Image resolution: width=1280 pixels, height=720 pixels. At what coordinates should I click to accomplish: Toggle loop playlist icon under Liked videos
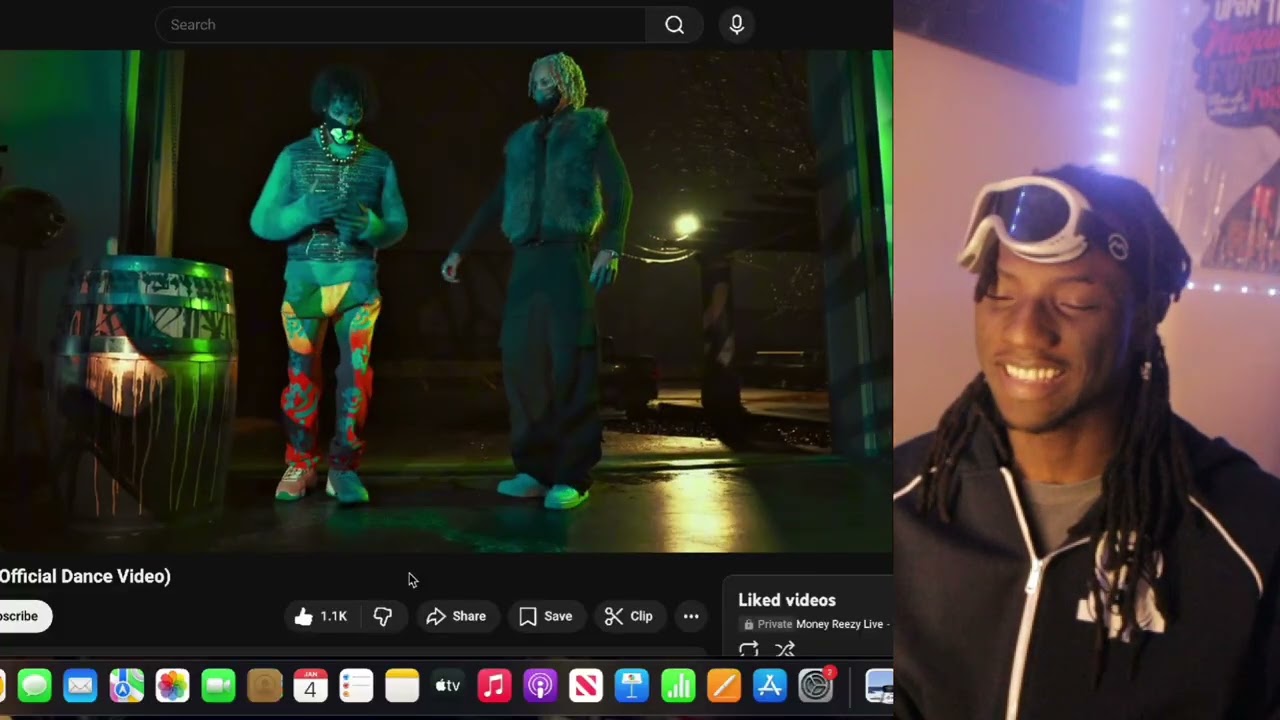click(748, 649)
